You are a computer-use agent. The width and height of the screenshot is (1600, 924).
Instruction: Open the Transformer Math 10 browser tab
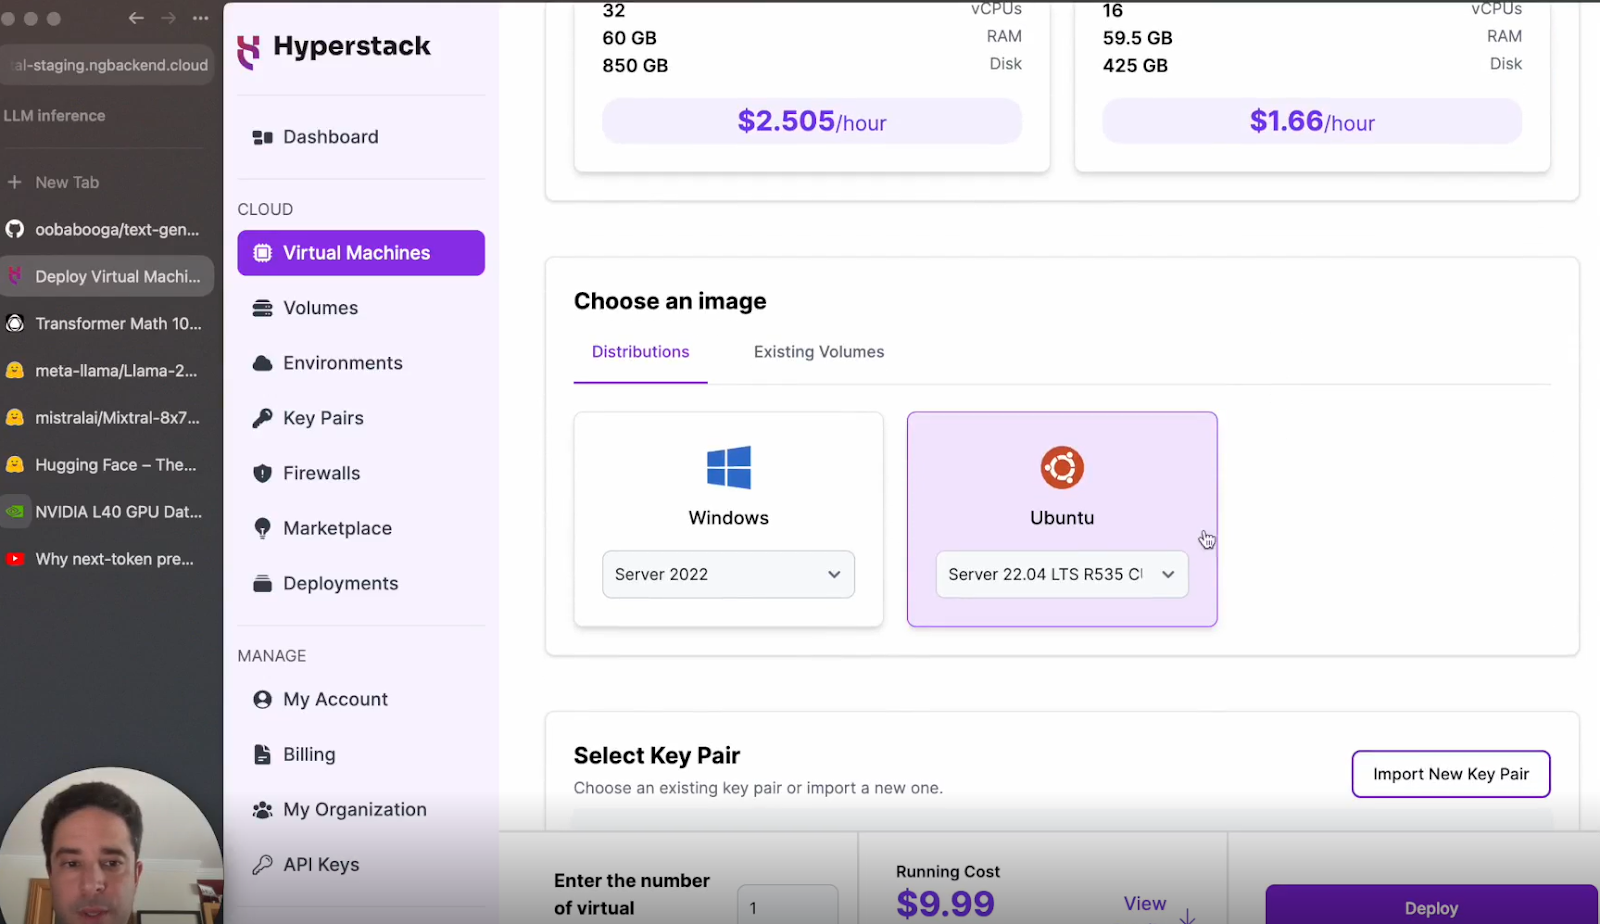pyautogui.click(x=107, y=323)
